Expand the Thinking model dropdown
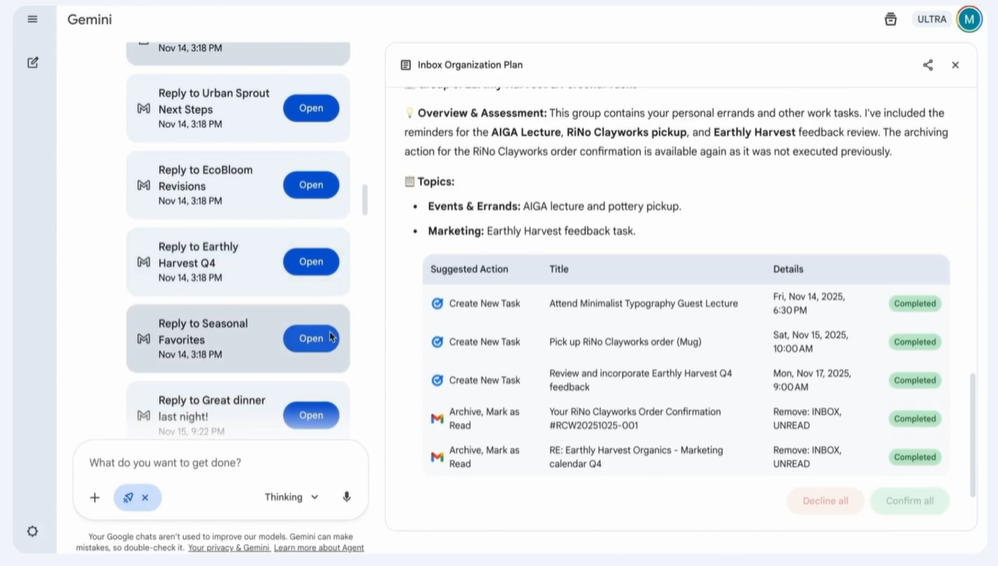The height and width of the screenshot is (566, 998). [291, 497]
